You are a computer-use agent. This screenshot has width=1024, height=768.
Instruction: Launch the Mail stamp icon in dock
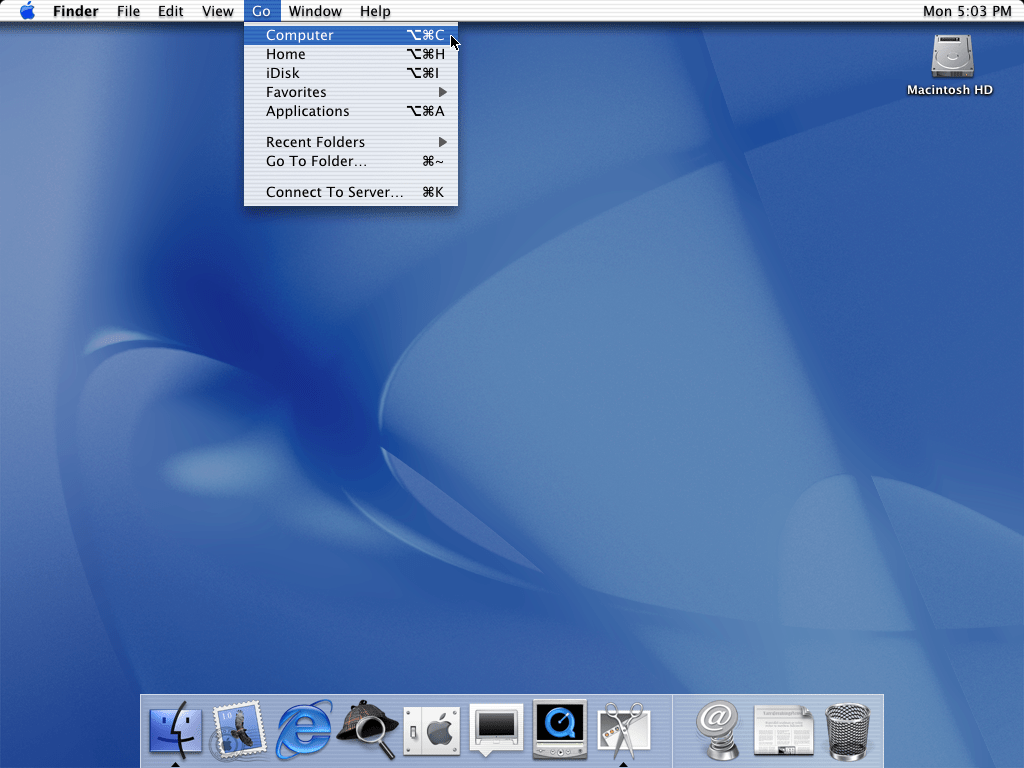pos(238,731)
